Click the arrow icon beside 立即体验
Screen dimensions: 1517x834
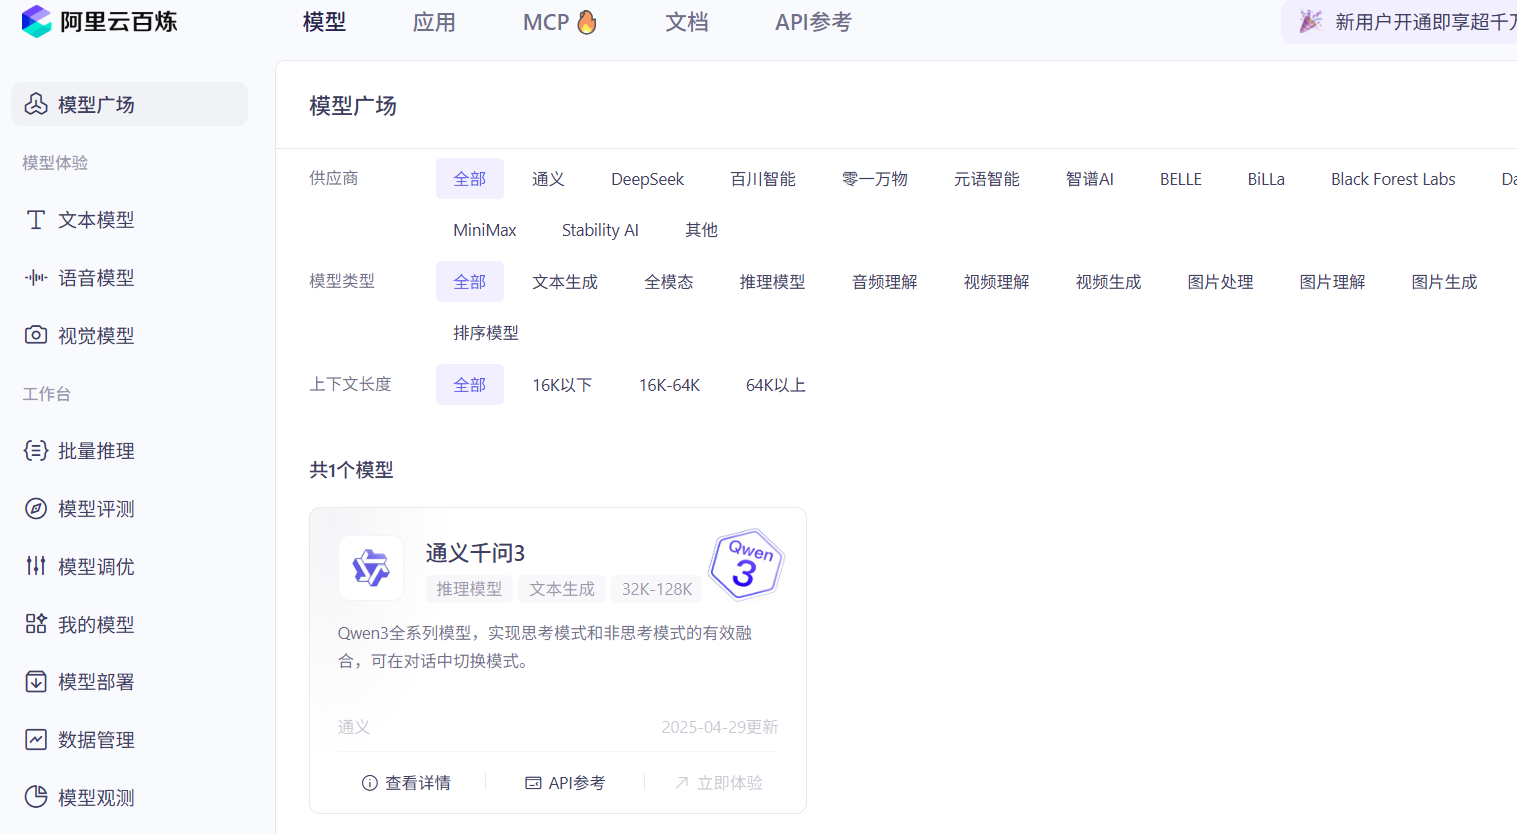[682, 783]
